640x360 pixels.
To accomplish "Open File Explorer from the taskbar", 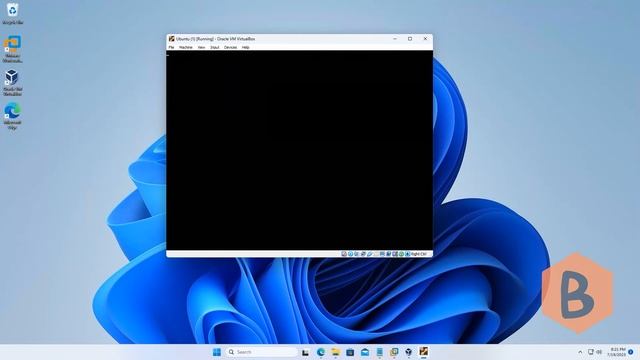I will [x=336, y=352].
